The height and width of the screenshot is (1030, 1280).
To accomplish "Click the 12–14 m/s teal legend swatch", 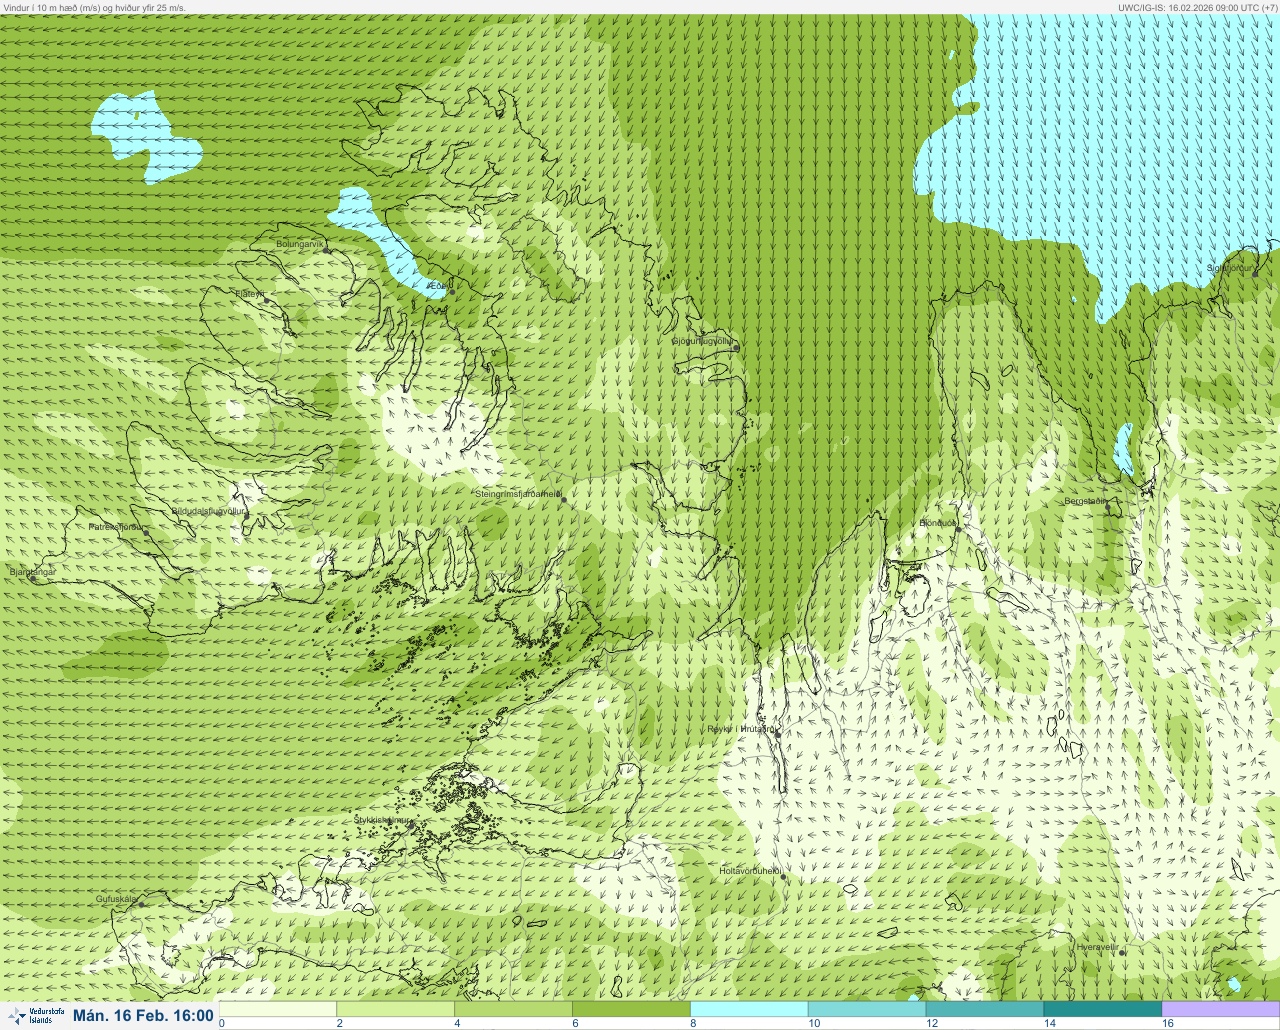I will (x=985, y=1009).
